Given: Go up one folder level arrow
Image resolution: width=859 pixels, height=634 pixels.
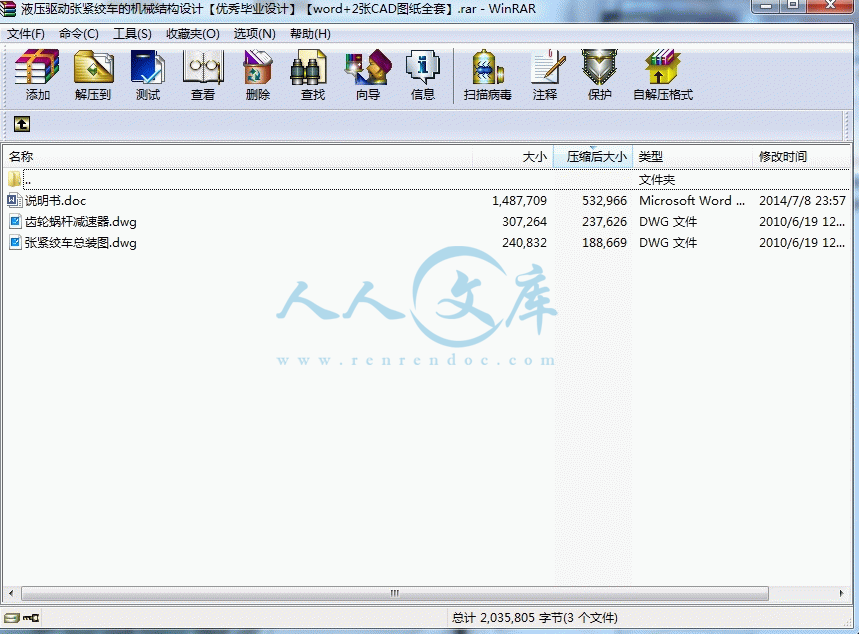Looking at the screenshot, I should [22, 124].
